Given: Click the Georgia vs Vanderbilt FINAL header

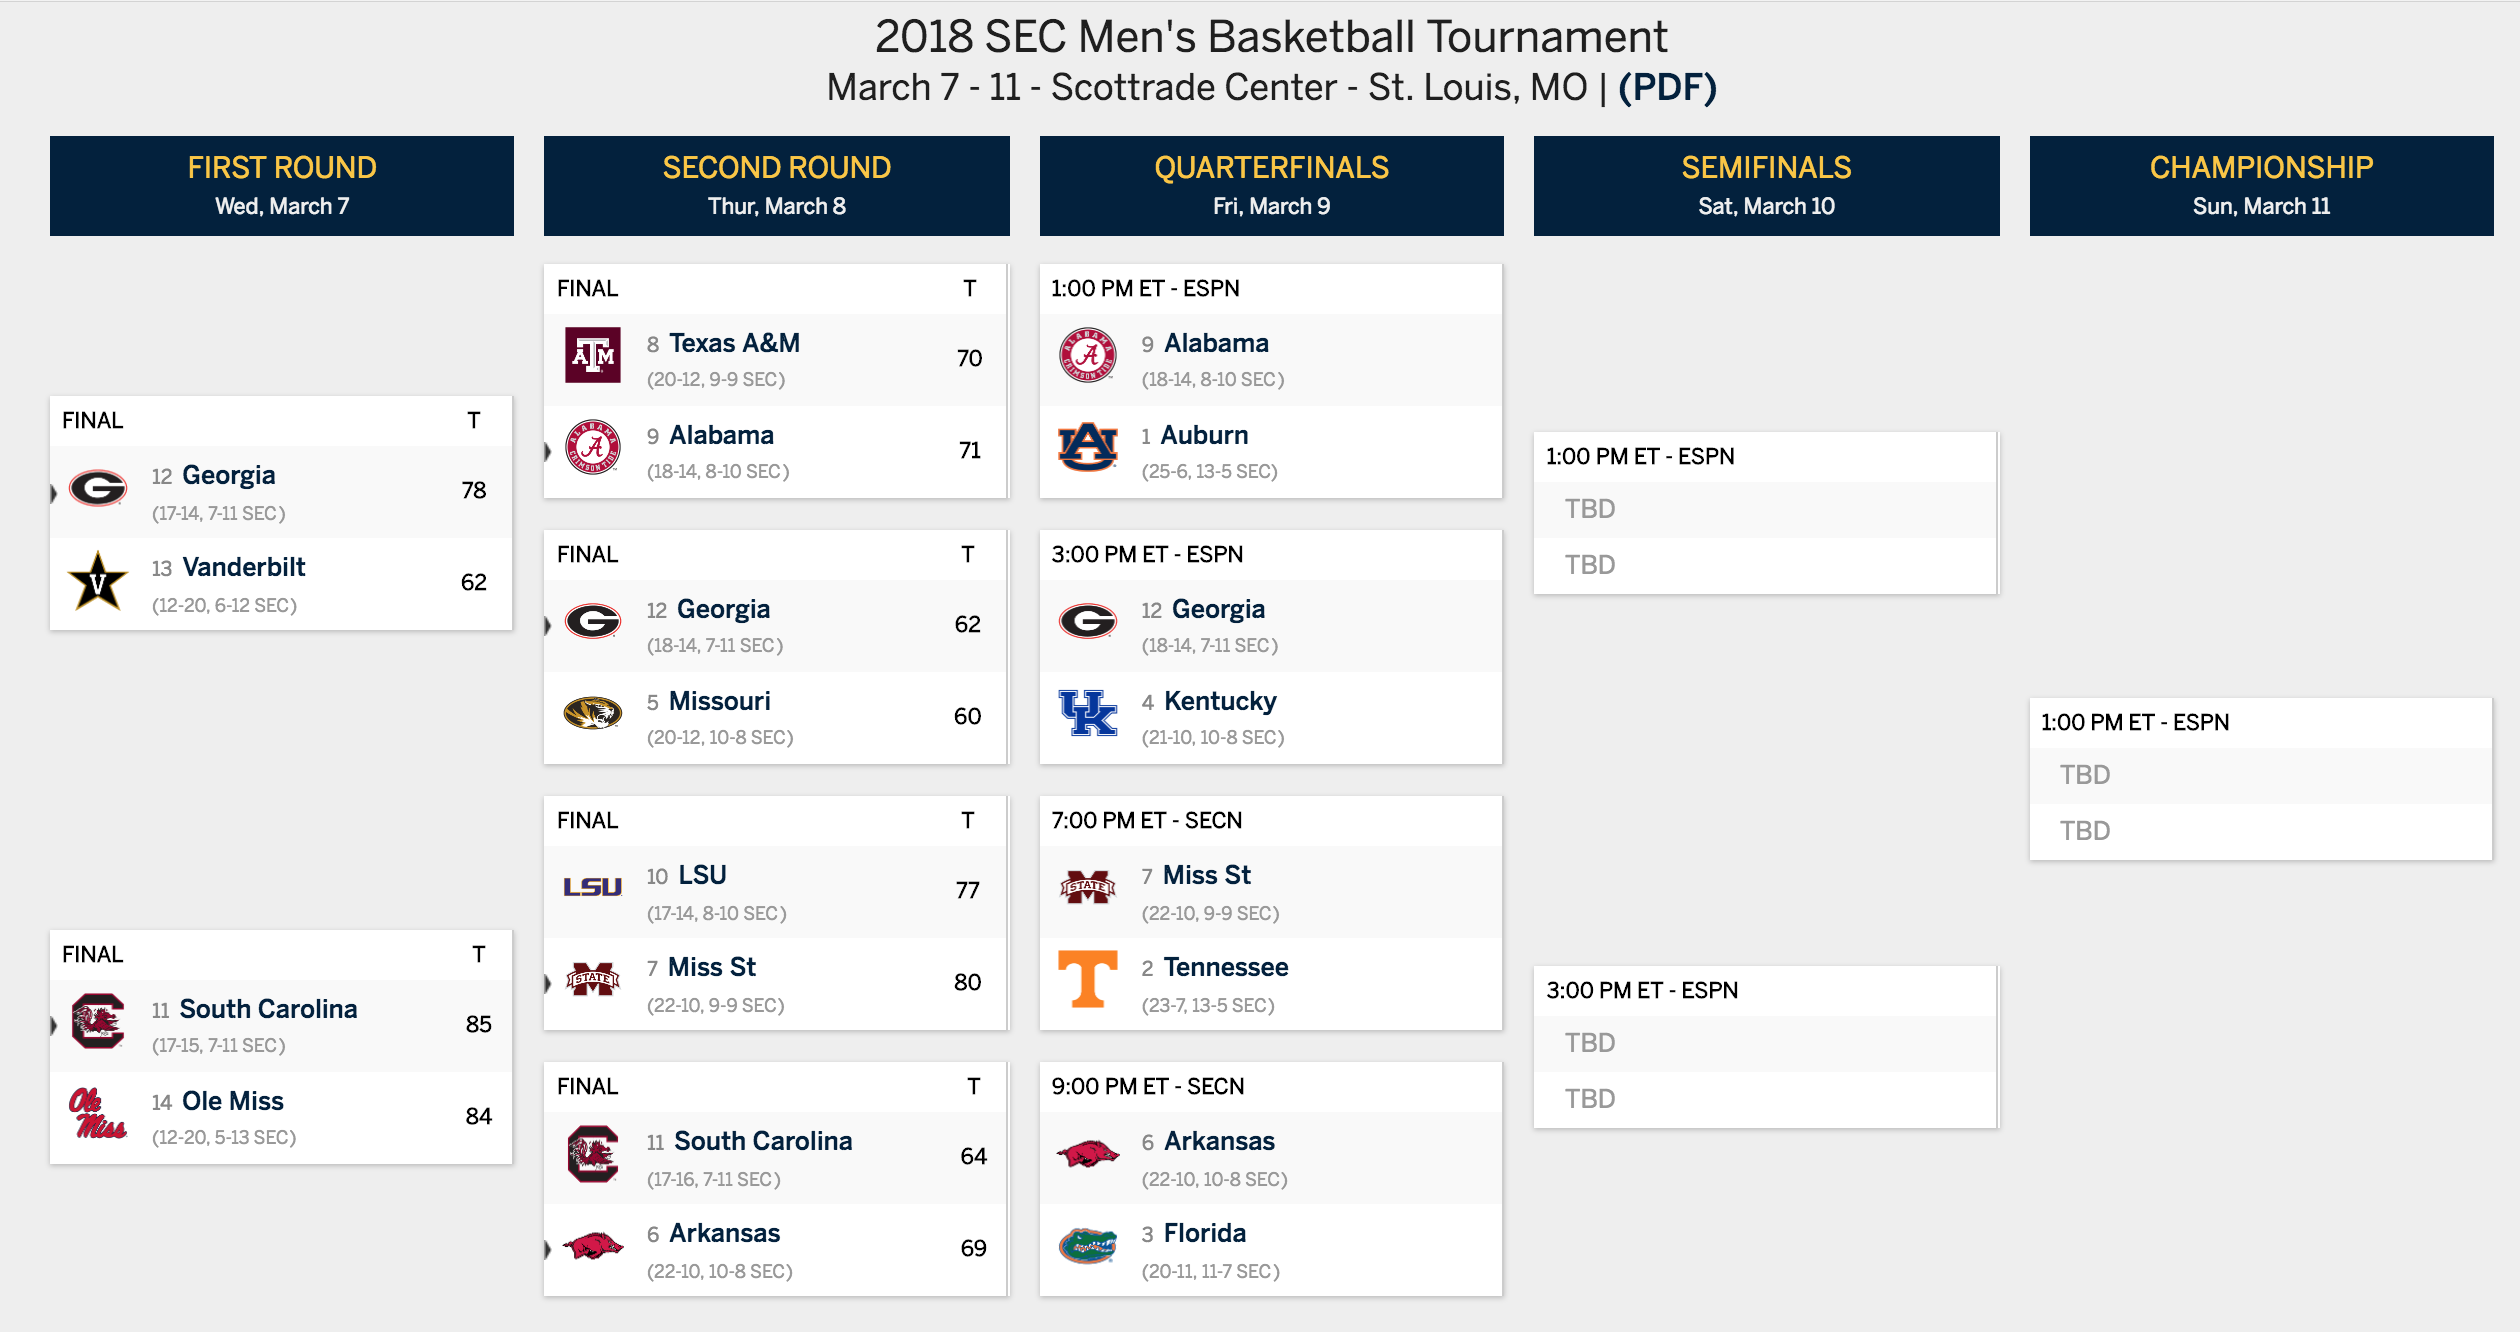Looking at the screenshot, I should coord(281,420).
